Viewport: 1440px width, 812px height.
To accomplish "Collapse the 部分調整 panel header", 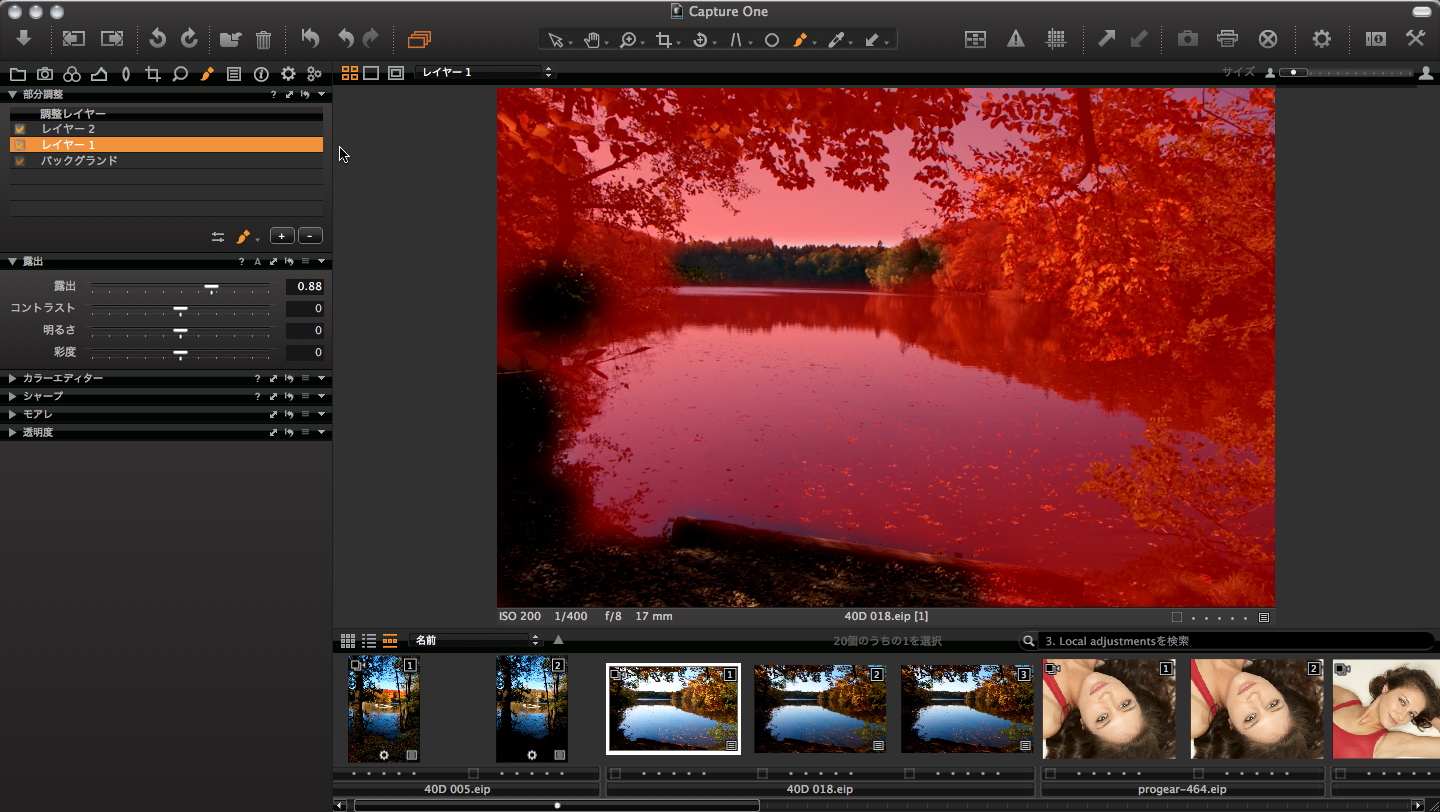I will coord(11,94).
